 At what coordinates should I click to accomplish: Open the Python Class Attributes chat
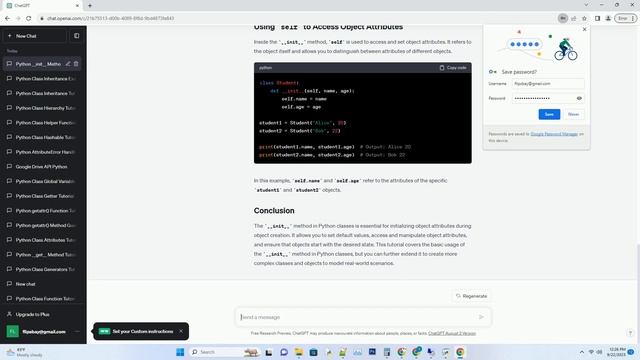tap(42, 240)
